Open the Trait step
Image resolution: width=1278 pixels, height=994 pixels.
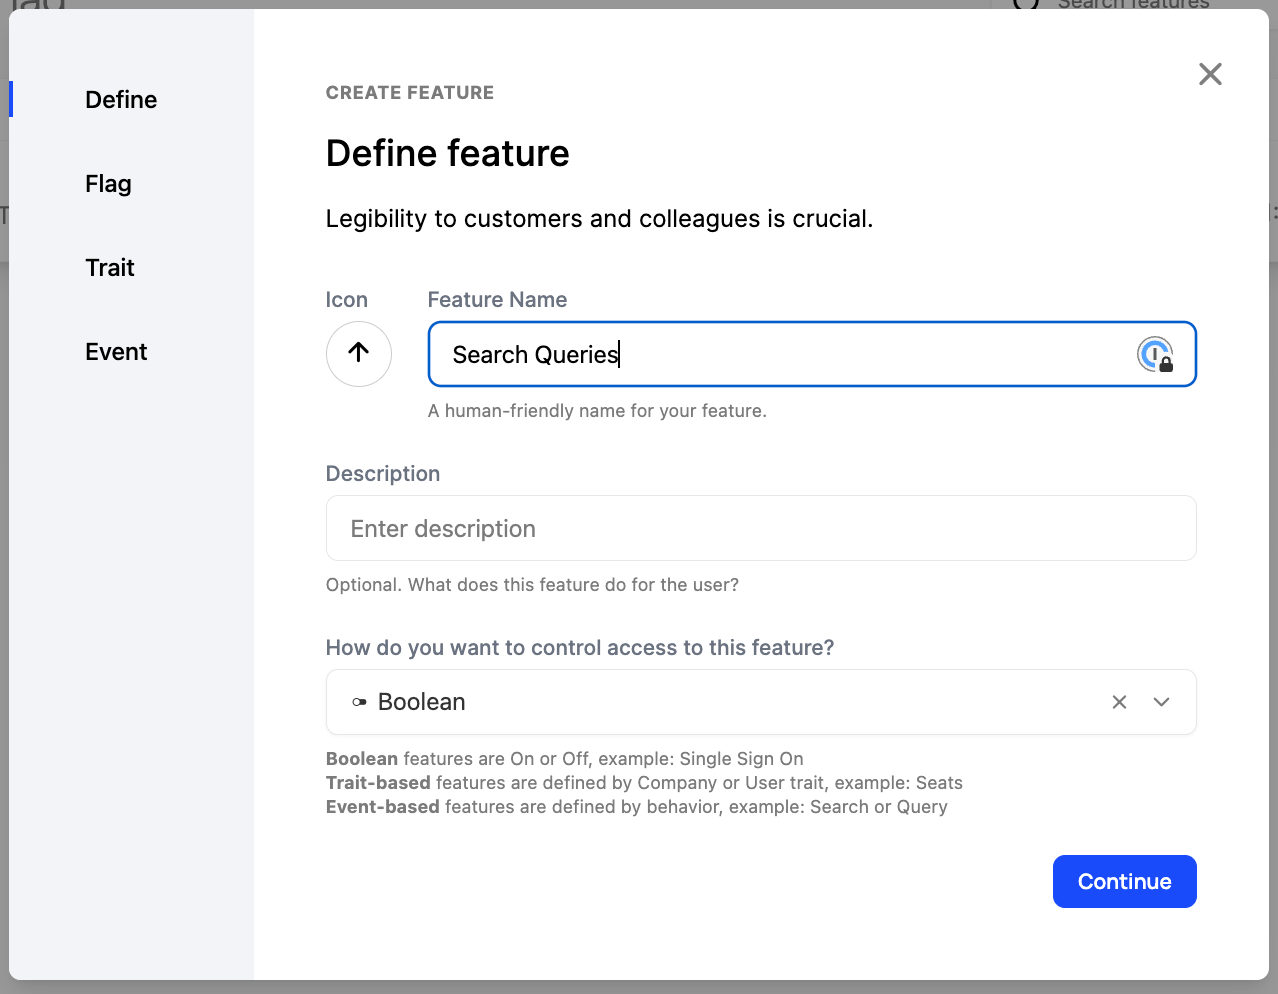tap(110, 267)
